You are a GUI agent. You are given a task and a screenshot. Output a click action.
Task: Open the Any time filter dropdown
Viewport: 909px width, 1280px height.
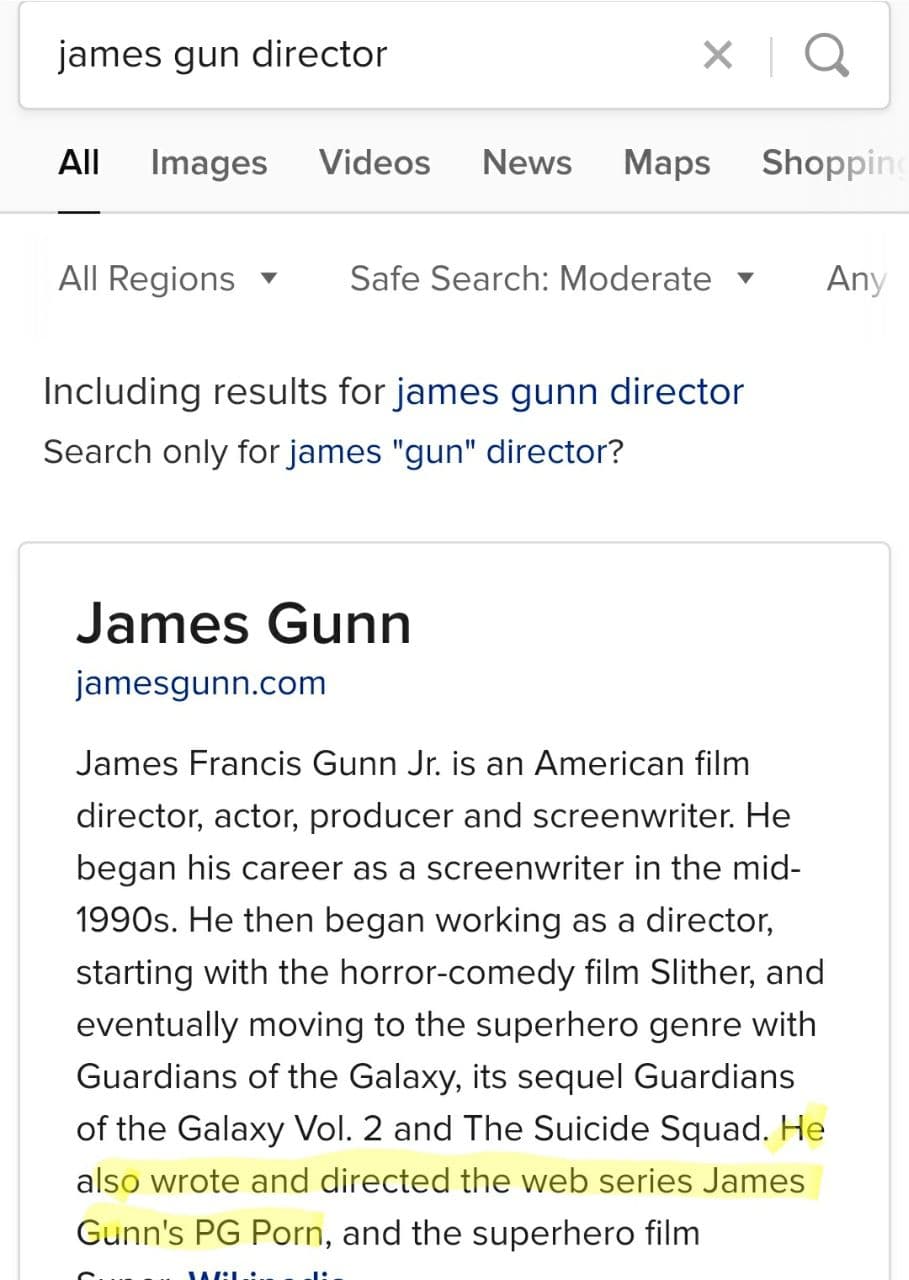click(856, 279)
